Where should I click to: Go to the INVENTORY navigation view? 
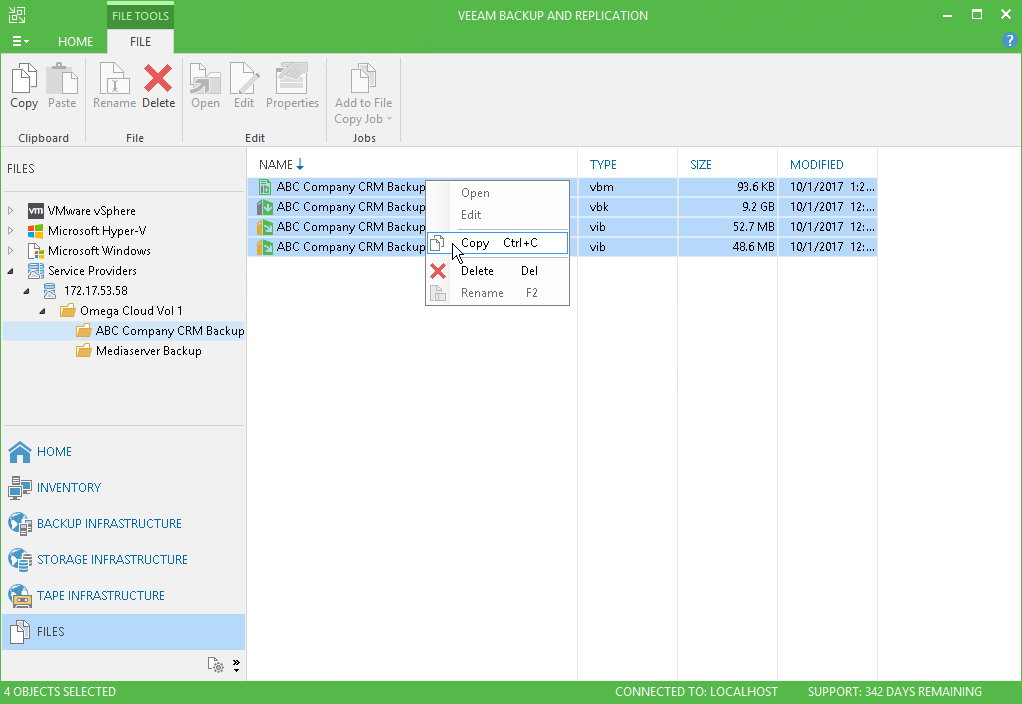[69, 488]
